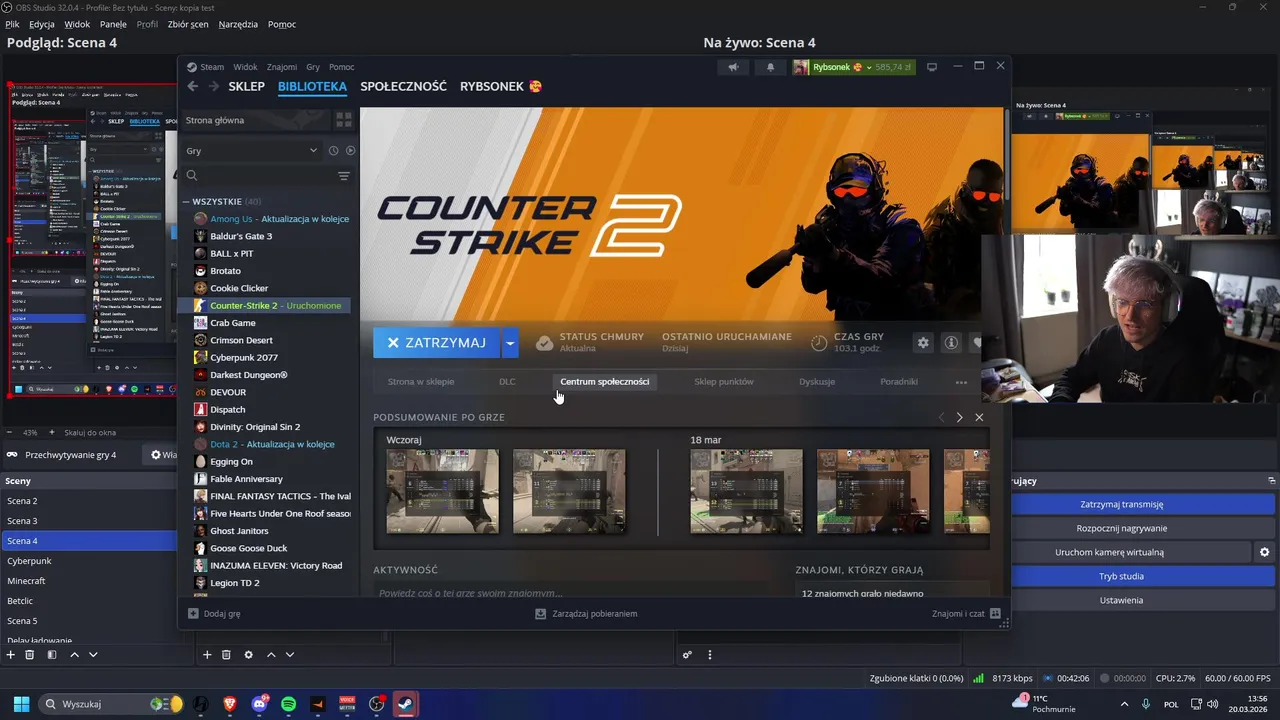Filter library by ready to play icon

(350, 151)
